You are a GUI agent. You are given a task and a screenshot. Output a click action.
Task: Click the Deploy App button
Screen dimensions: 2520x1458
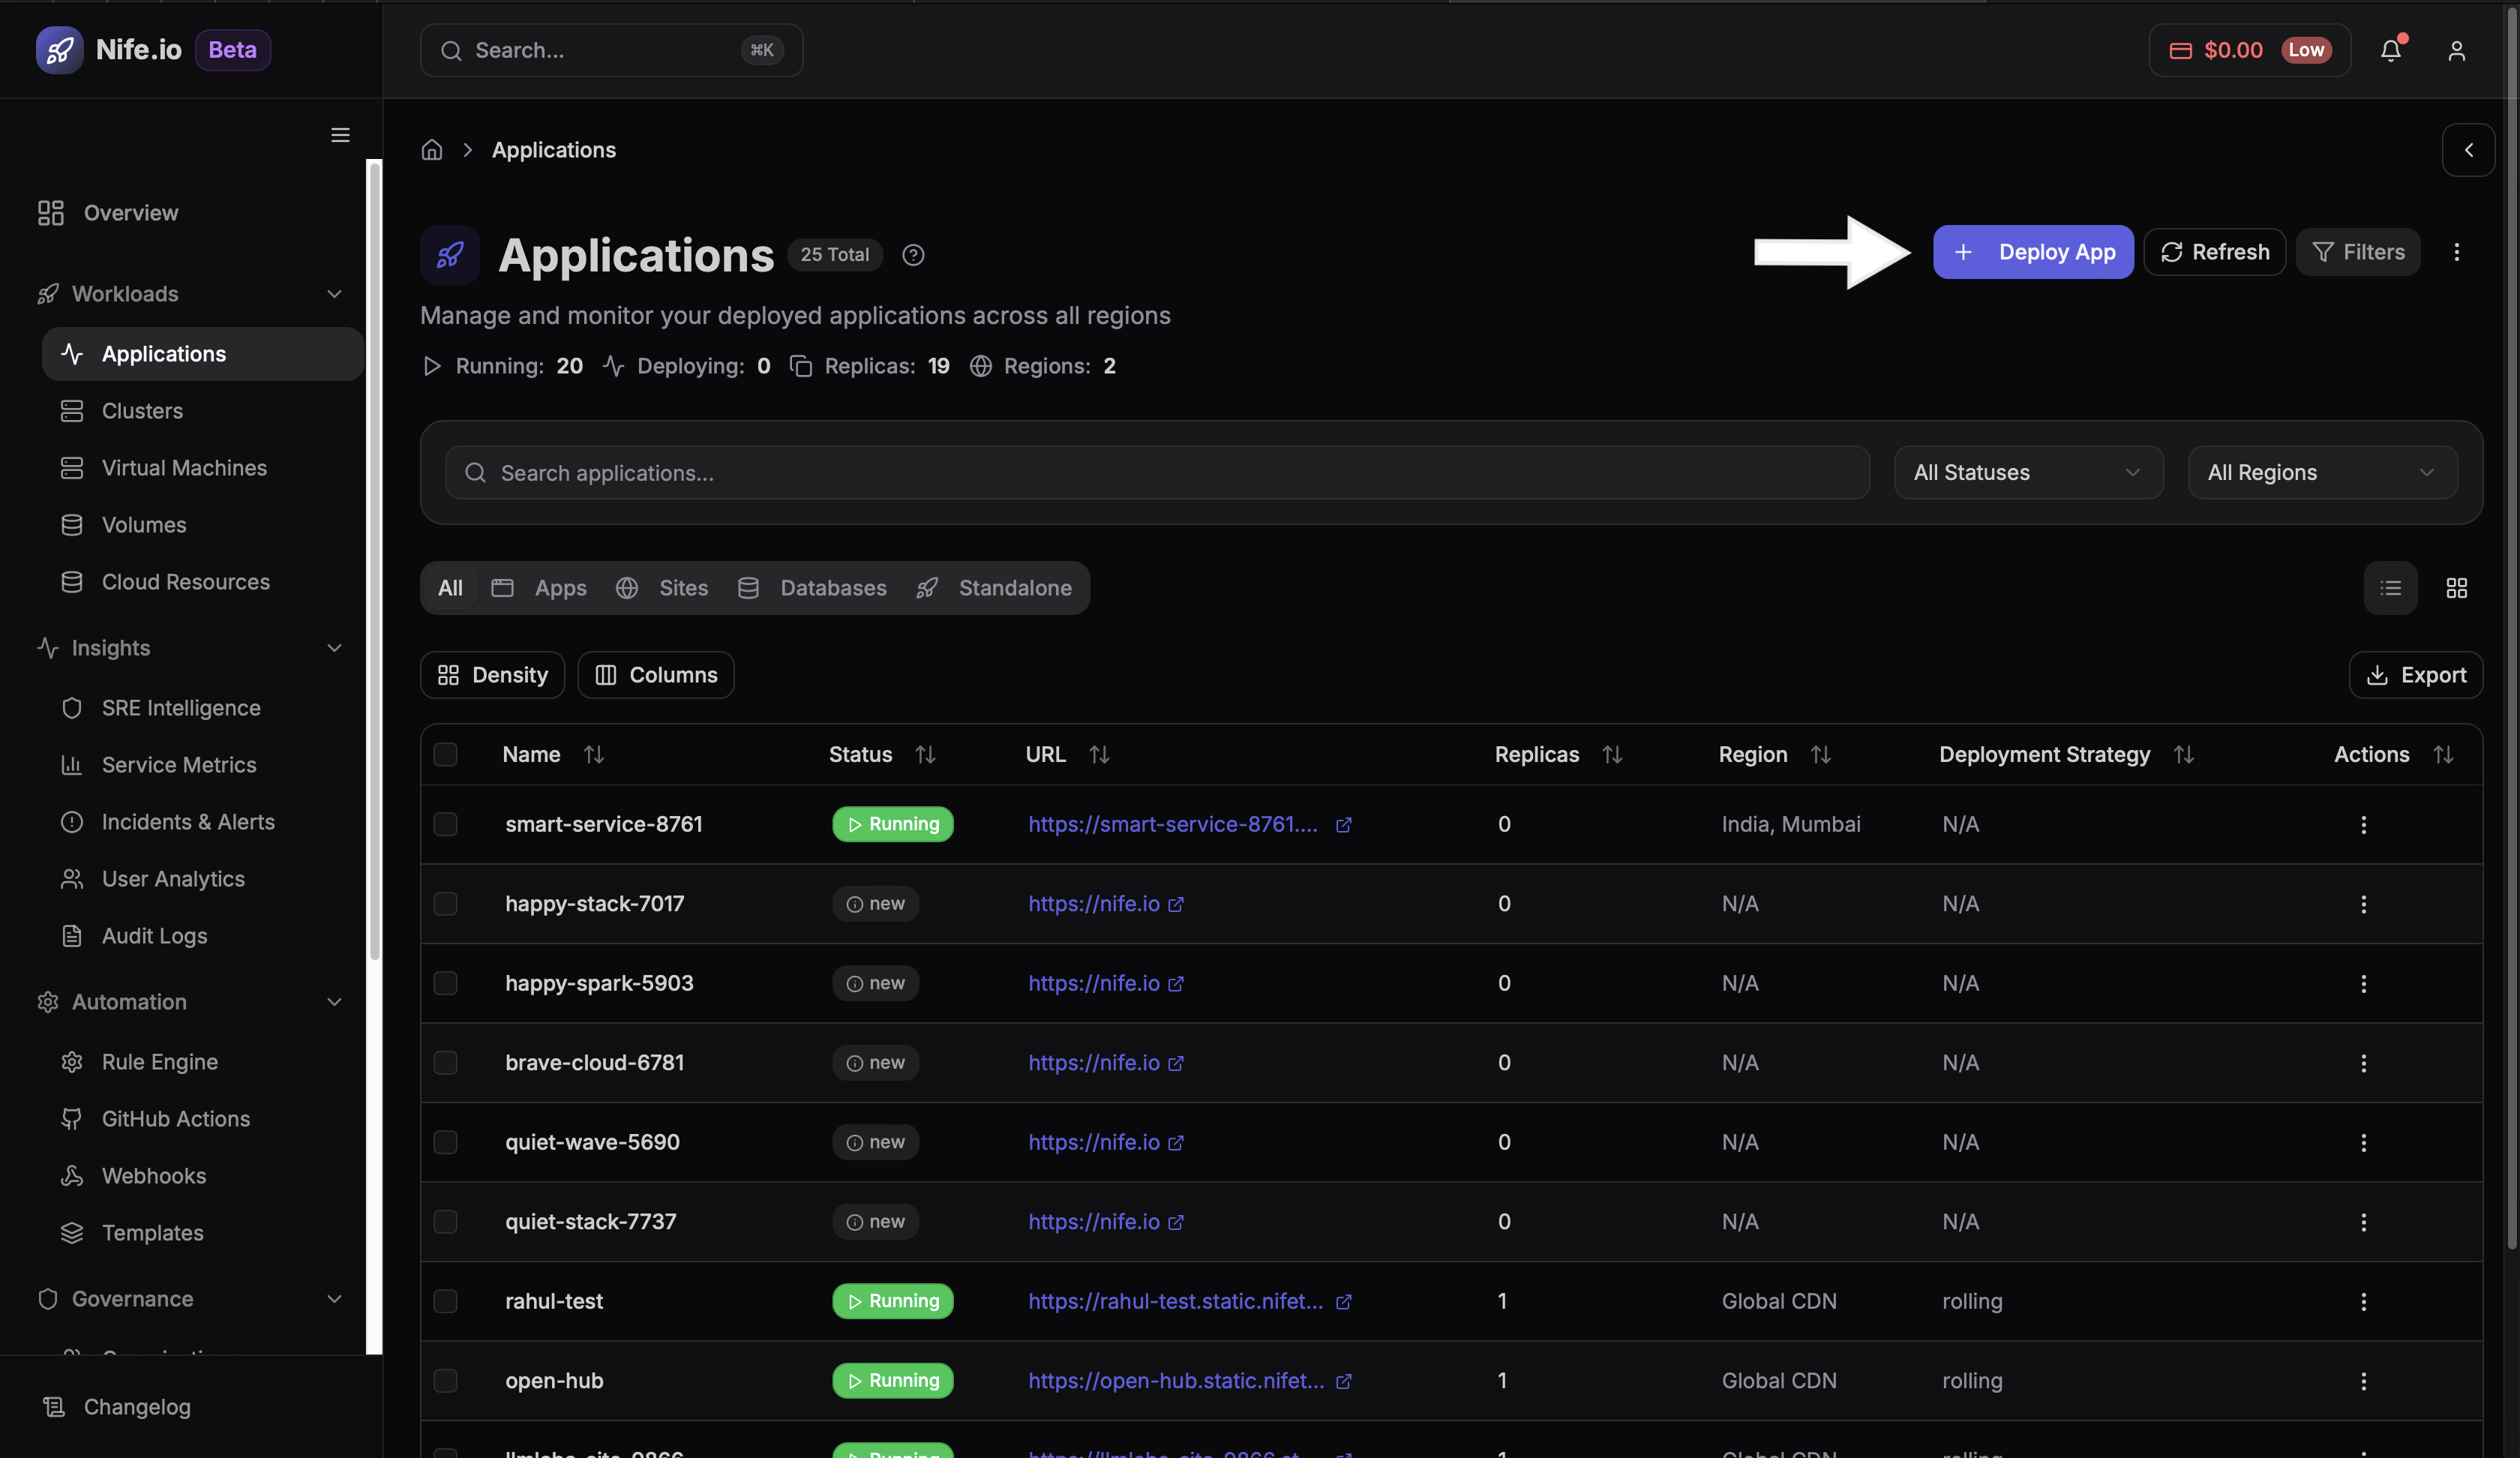(2033, 252)
